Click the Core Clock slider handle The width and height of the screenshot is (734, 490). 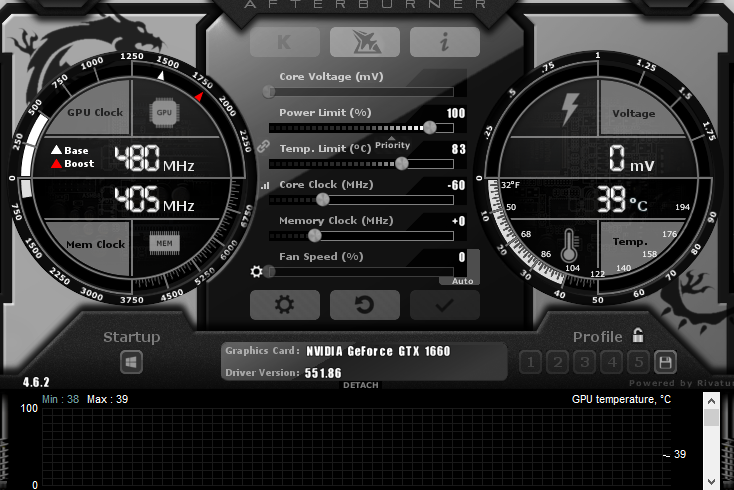click(x=323, y=200)
